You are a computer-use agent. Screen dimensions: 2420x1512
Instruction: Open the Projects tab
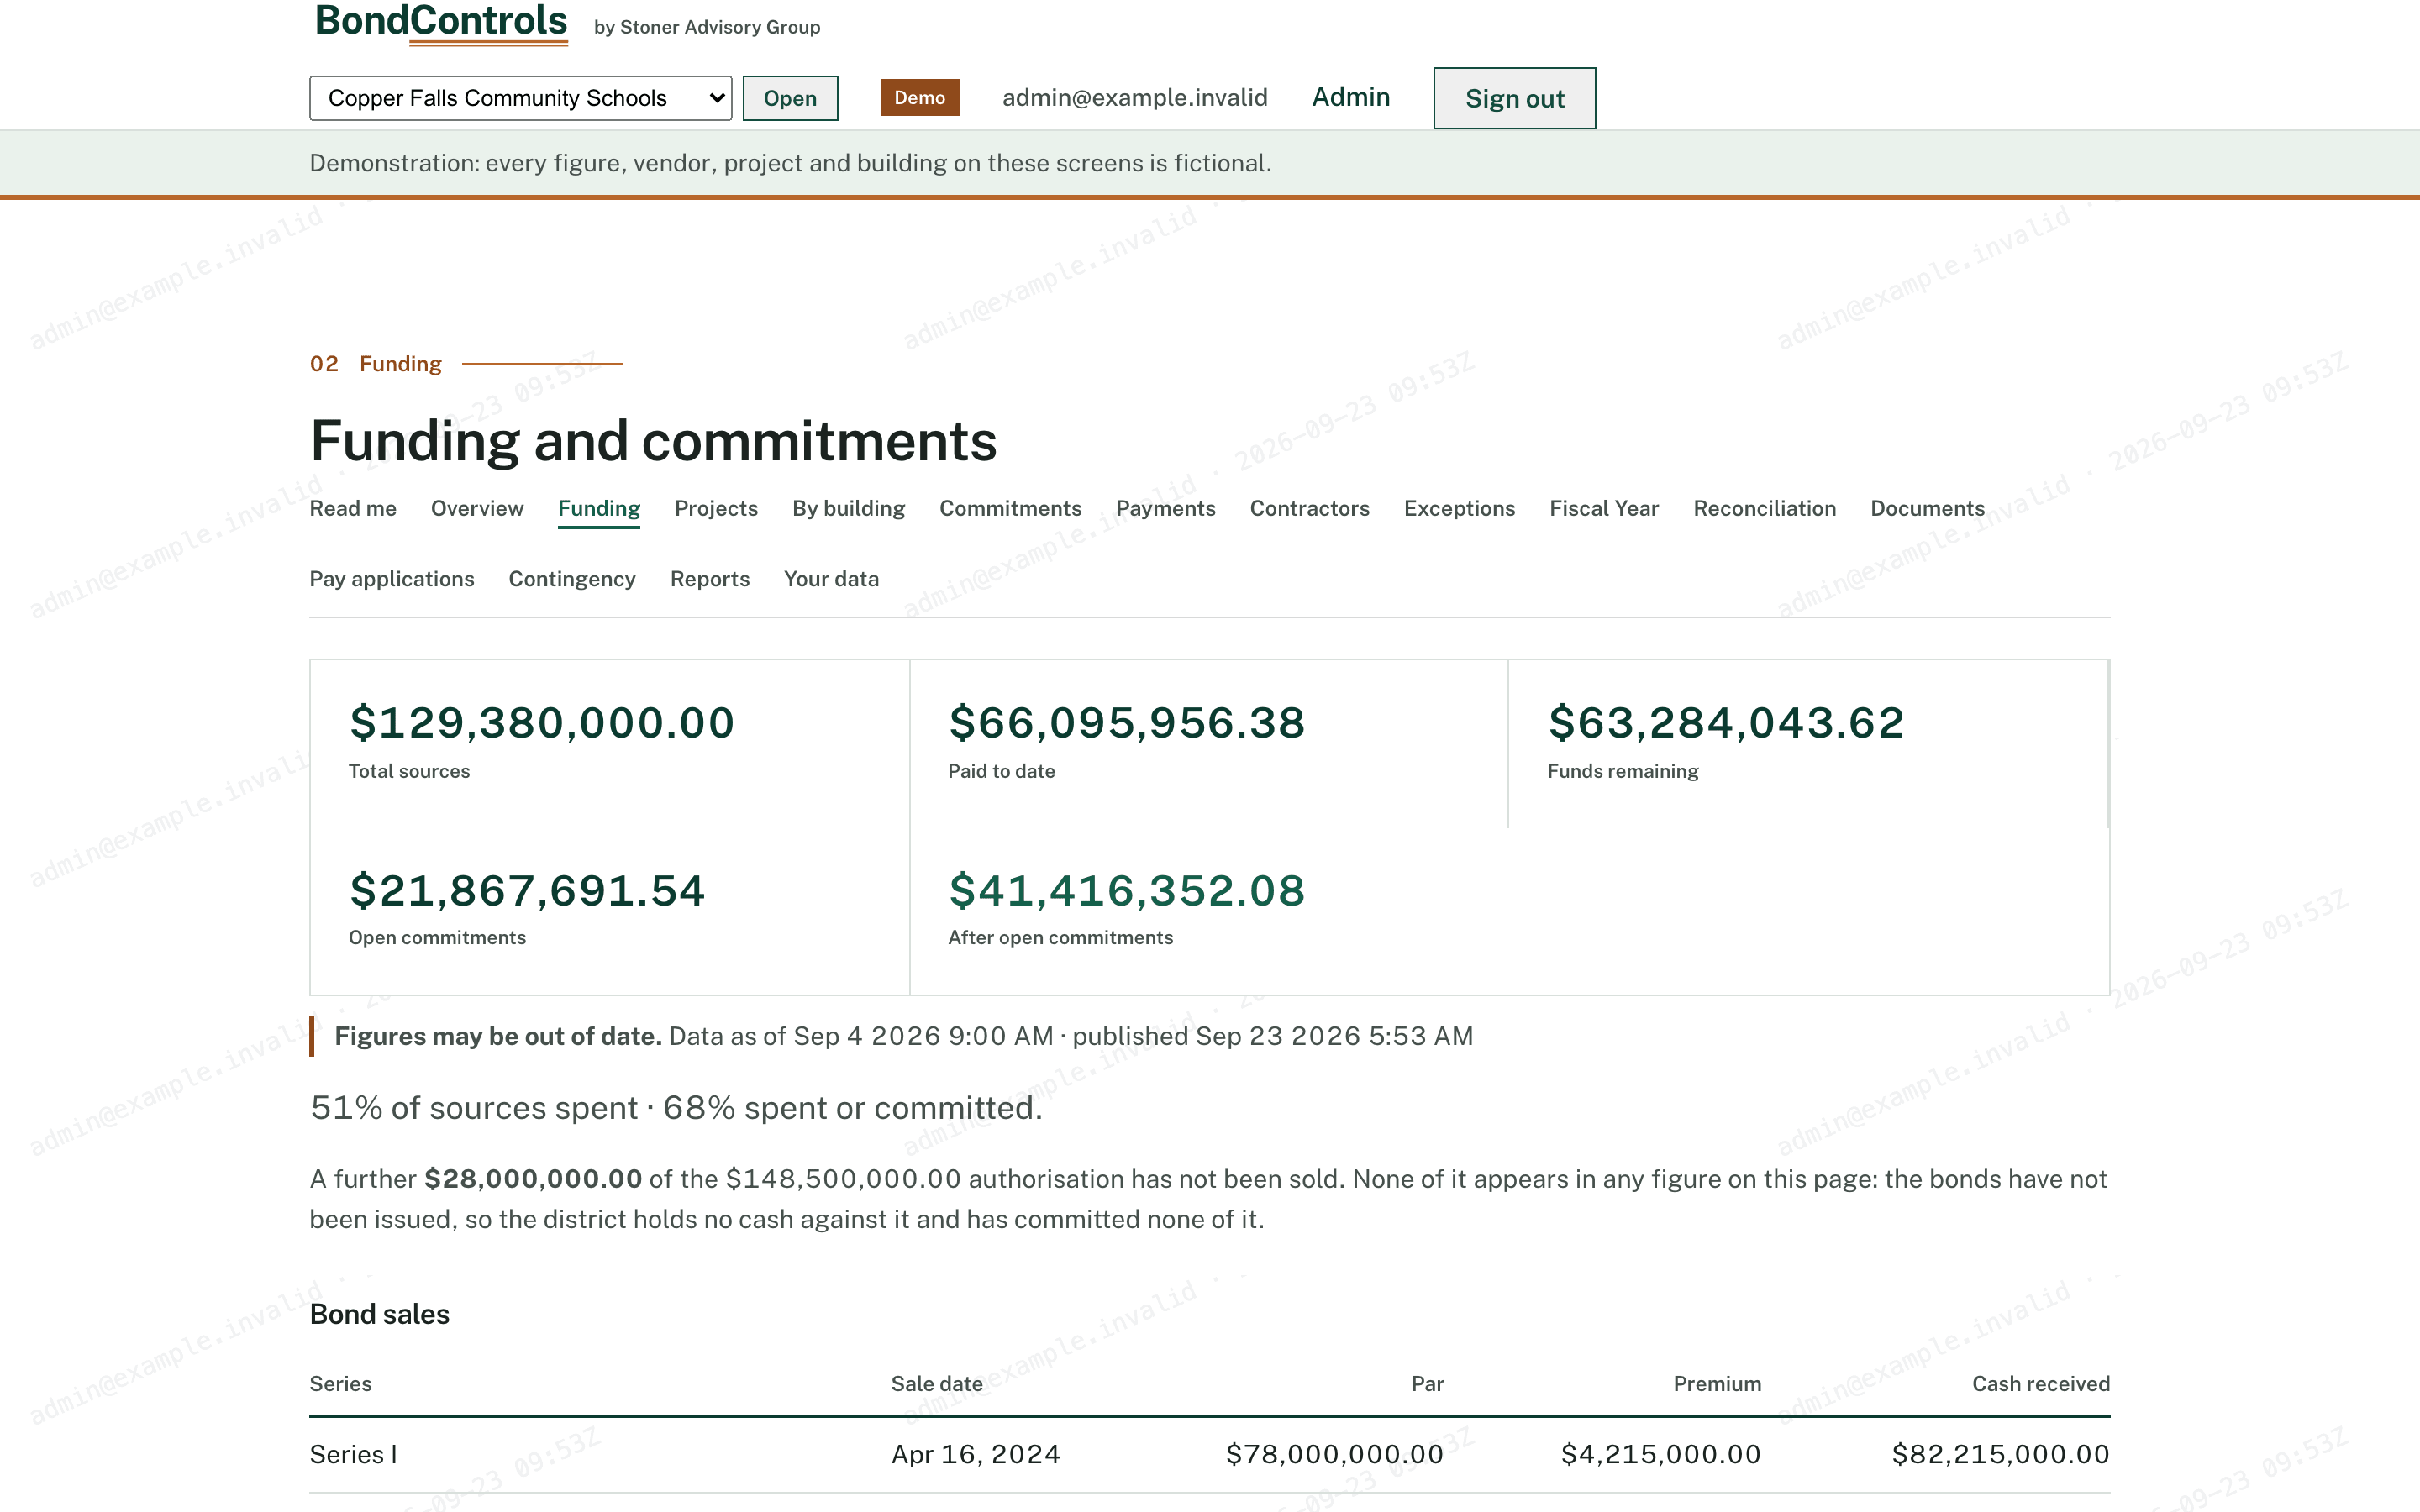click(716, 508)
